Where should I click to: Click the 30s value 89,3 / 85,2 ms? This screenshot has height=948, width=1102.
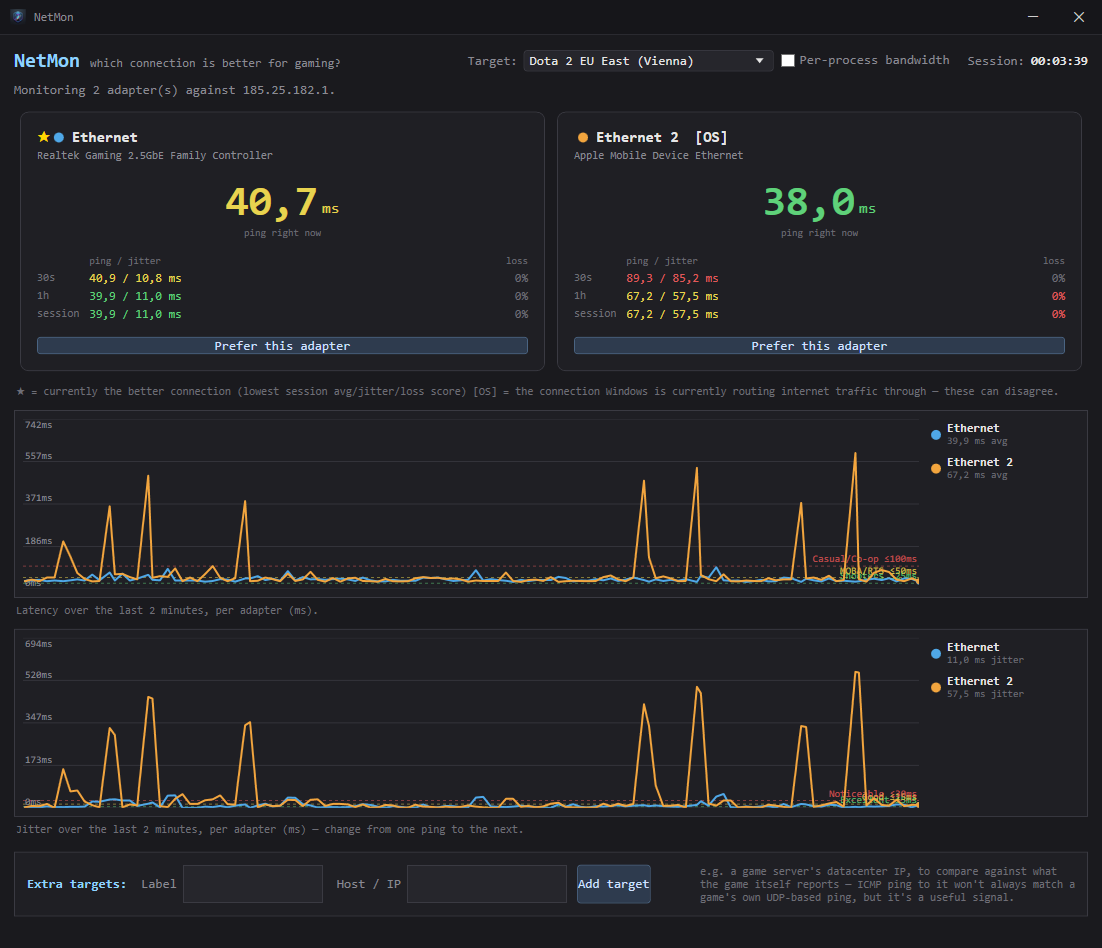672,278
